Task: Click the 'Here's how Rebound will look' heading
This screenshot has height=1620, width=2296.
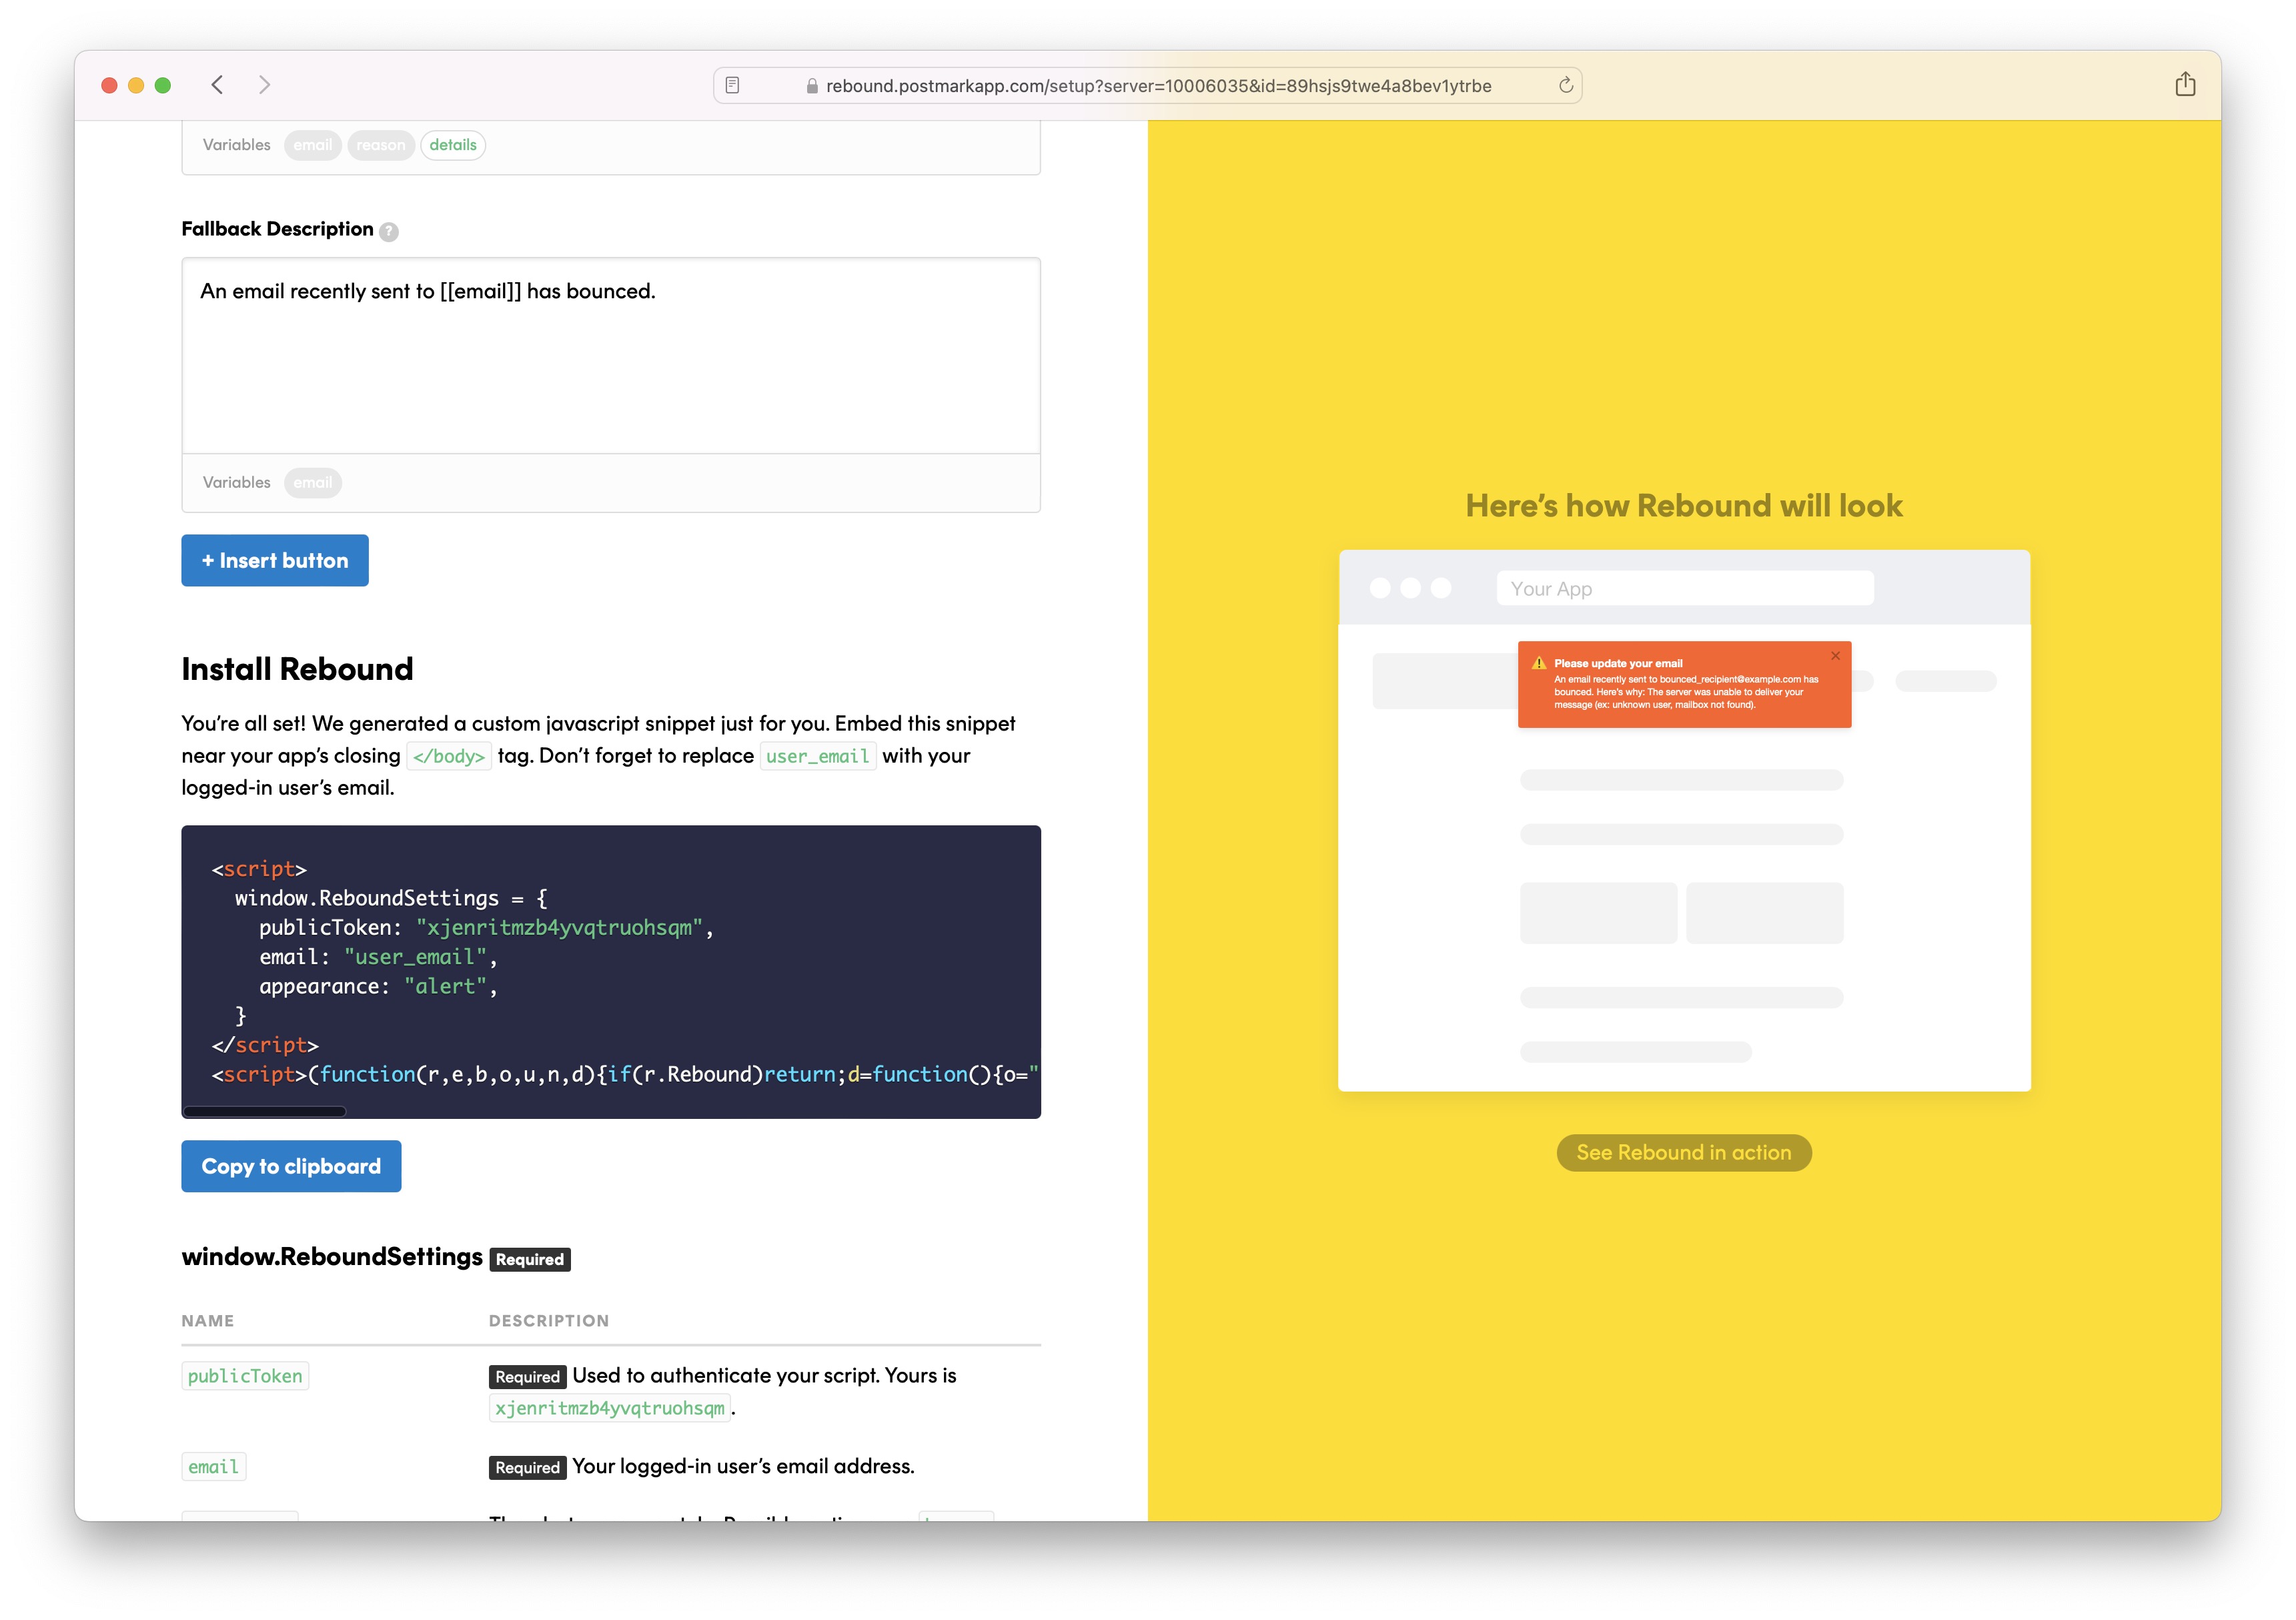Action: point(1684,506)
